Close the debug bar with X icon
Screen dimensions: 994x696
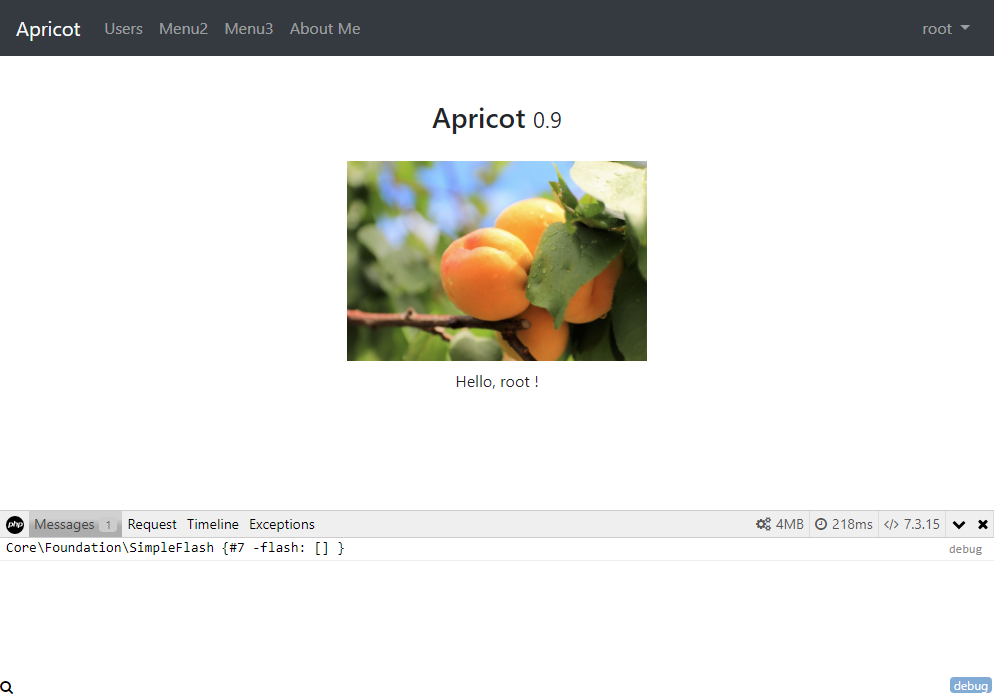pyautogui.click(x=982, y=525)
